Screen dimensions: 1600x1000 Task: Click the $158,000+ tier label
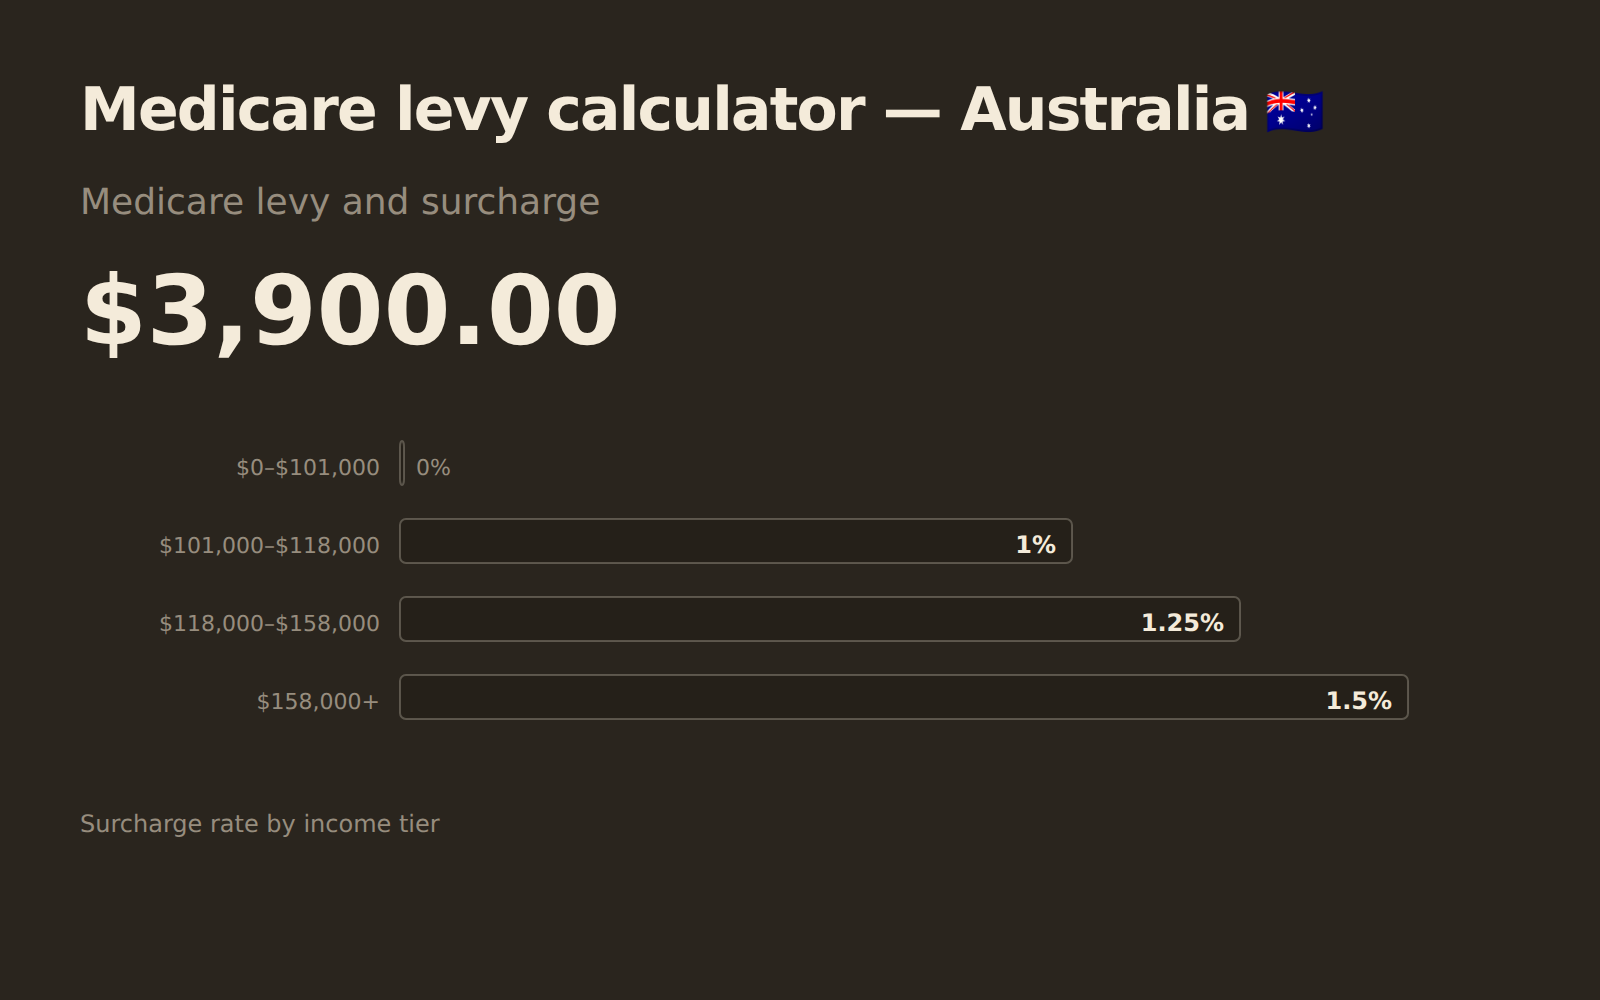coord(318,701)
